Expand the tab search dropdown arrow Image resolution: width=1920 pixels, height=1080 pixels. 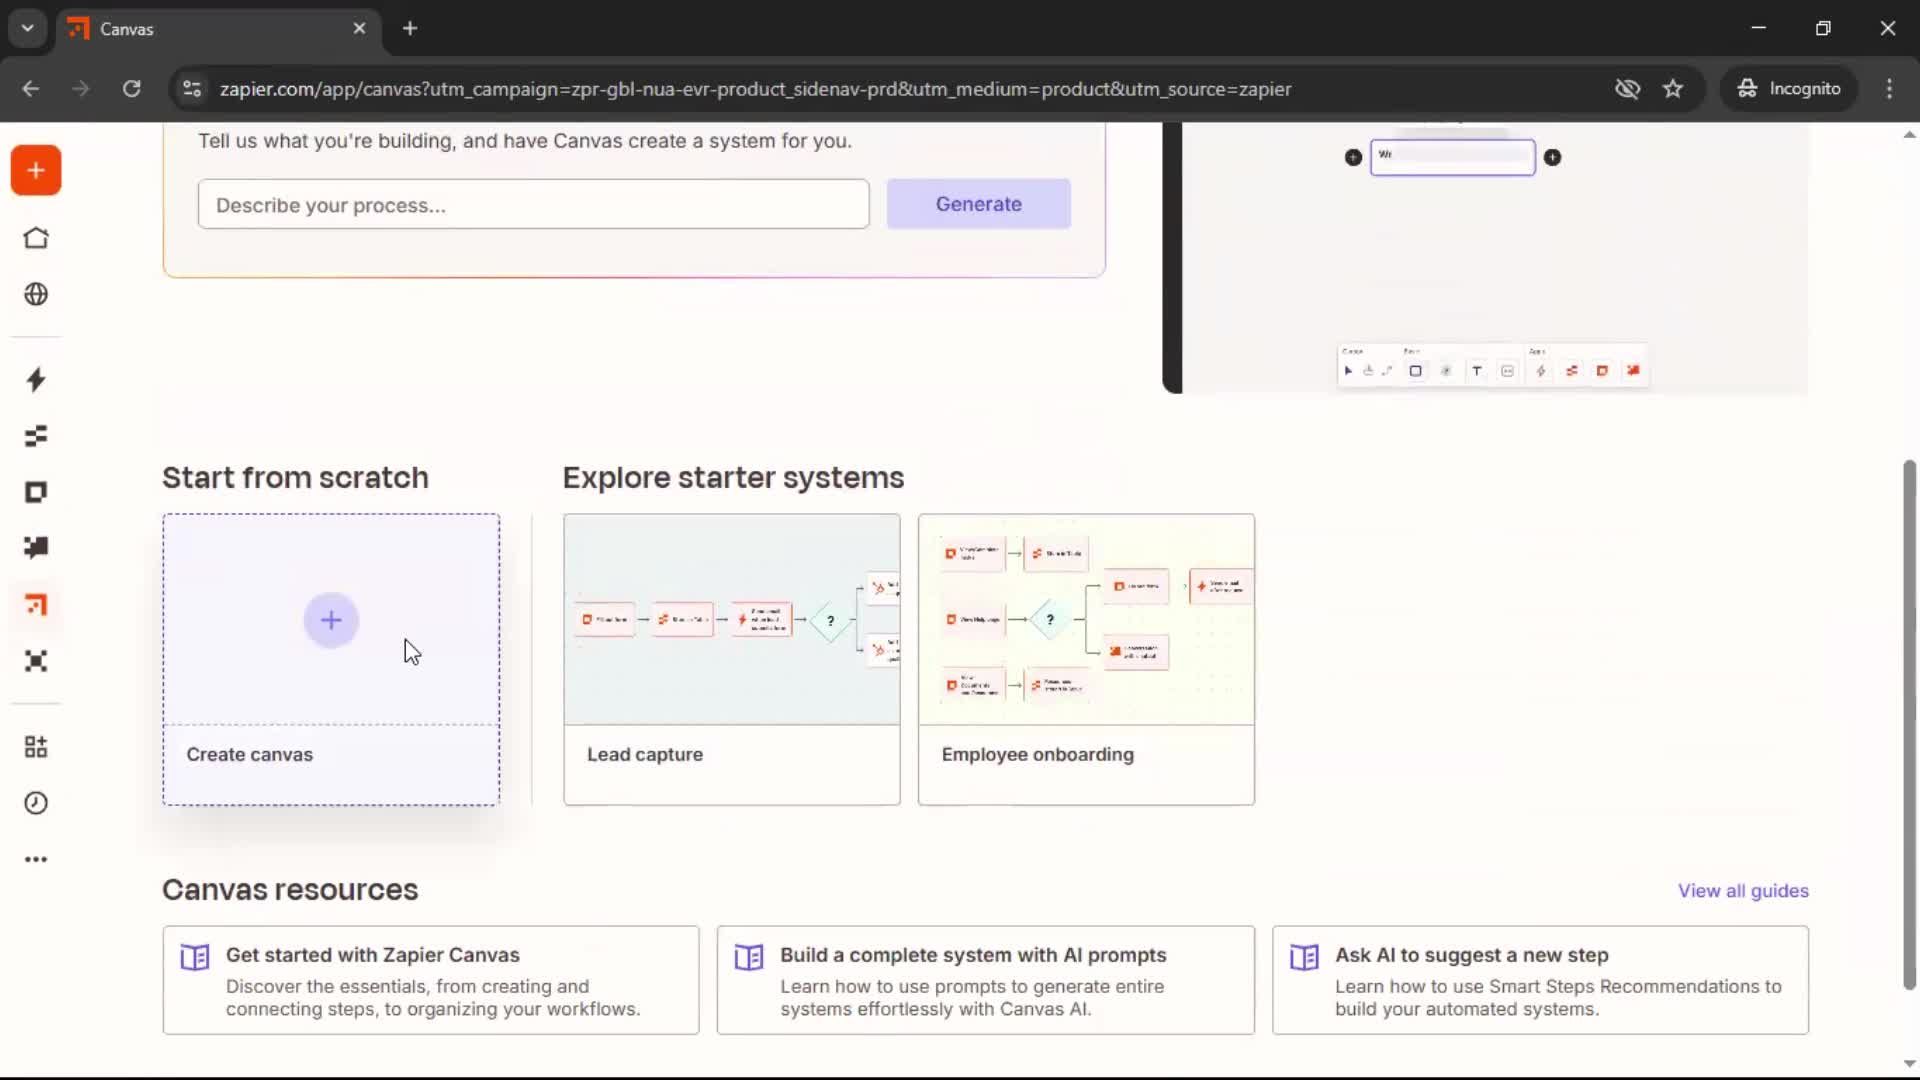click(x=28, y=29)
